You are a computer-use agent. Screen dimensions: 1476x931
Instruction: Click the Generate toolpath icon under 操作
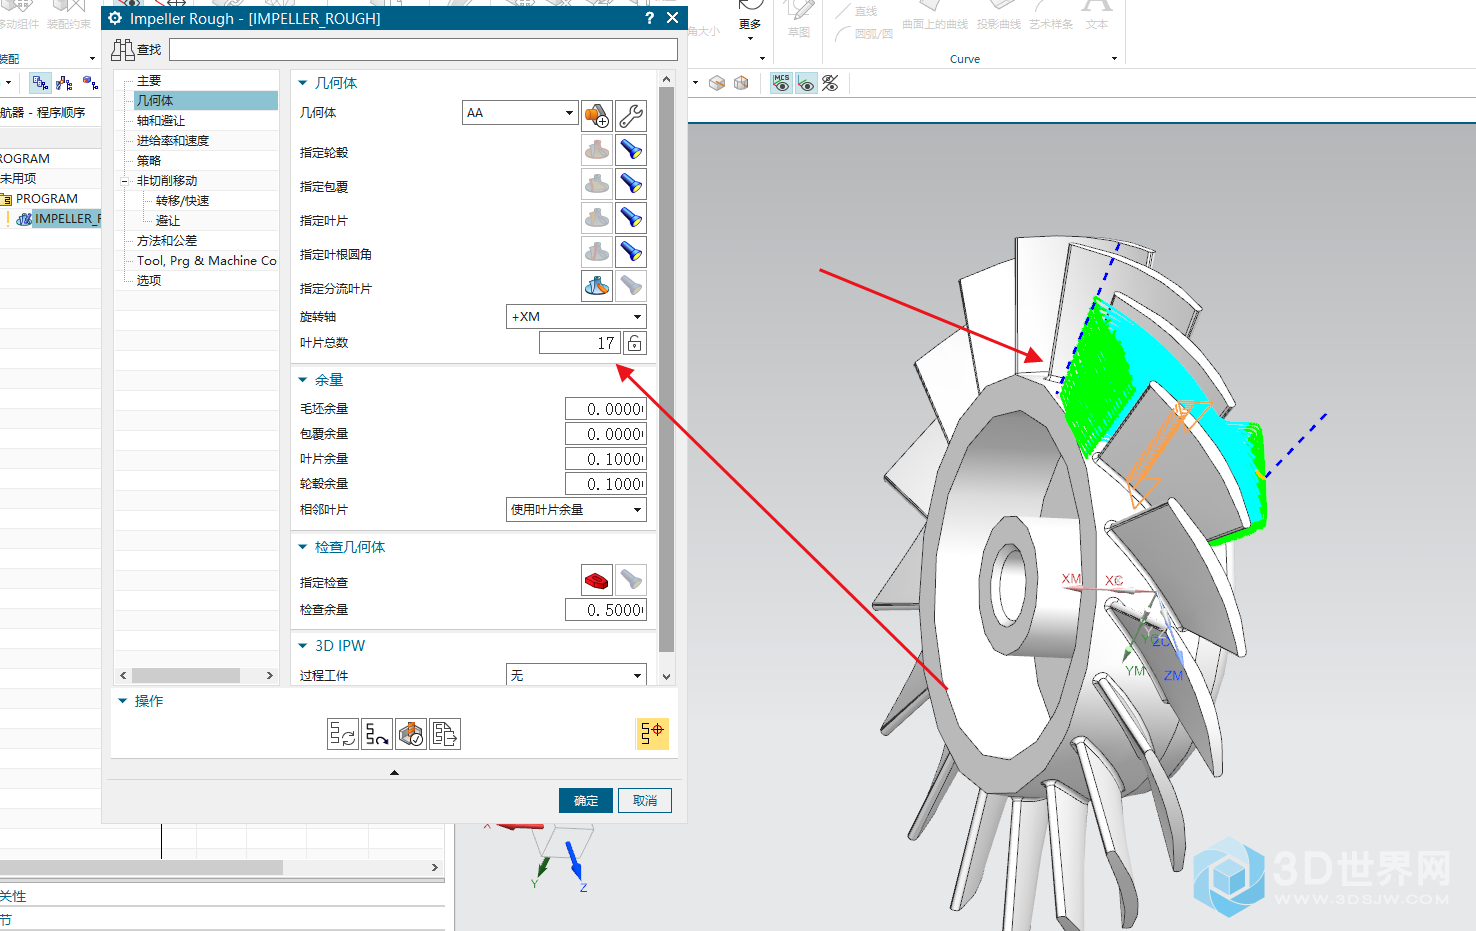click(x=343, y=734)
